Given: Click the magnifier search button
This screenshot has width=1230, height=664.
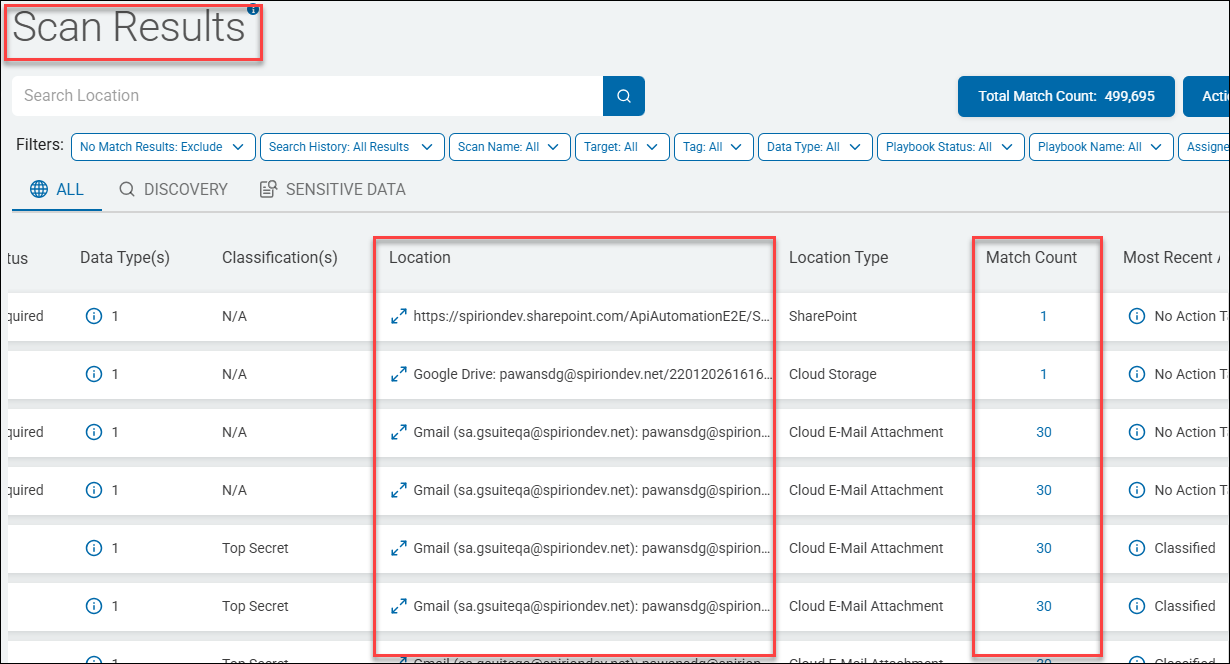Looking at the screenshot, I should click(624, 96).
